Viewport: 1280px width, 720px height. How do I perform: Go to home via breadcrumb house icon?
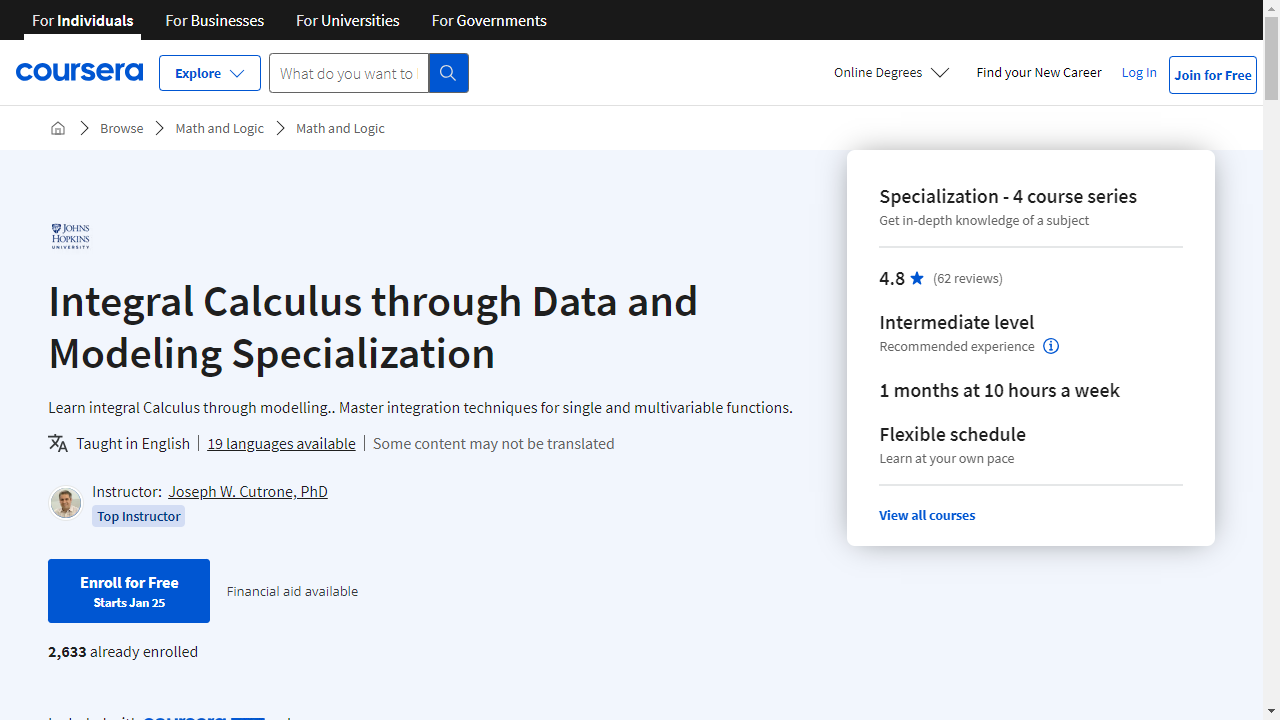(58, 128)
